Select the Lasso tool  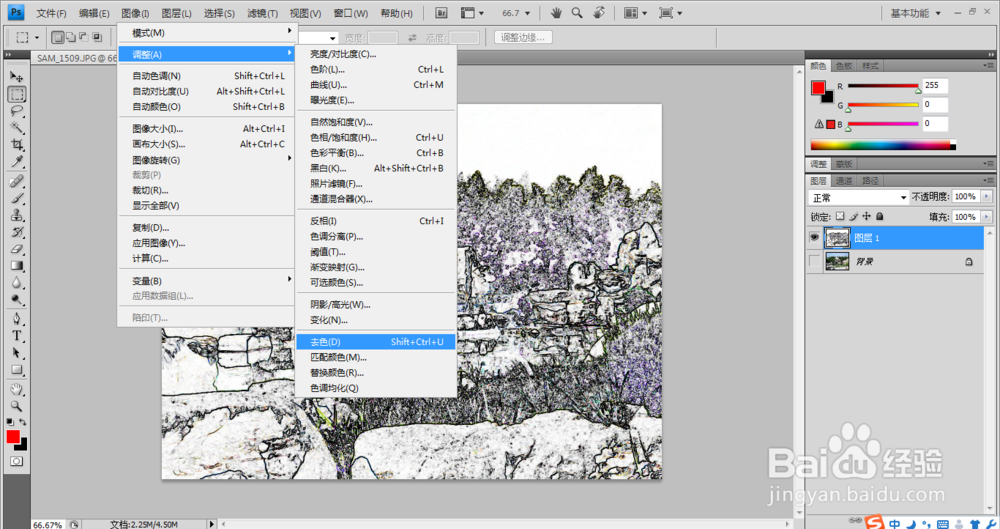pyautogui.click(x=17, y=111)
